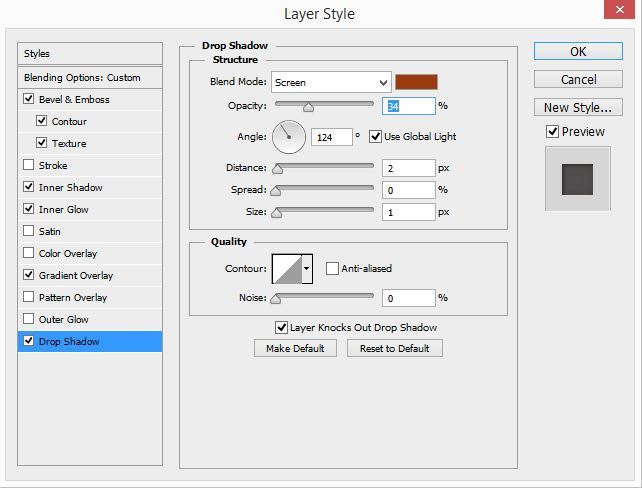642x488 pixels.
Task: Select Blending Options: Custom
Action: pyautogui.click(x=90, y=77)
